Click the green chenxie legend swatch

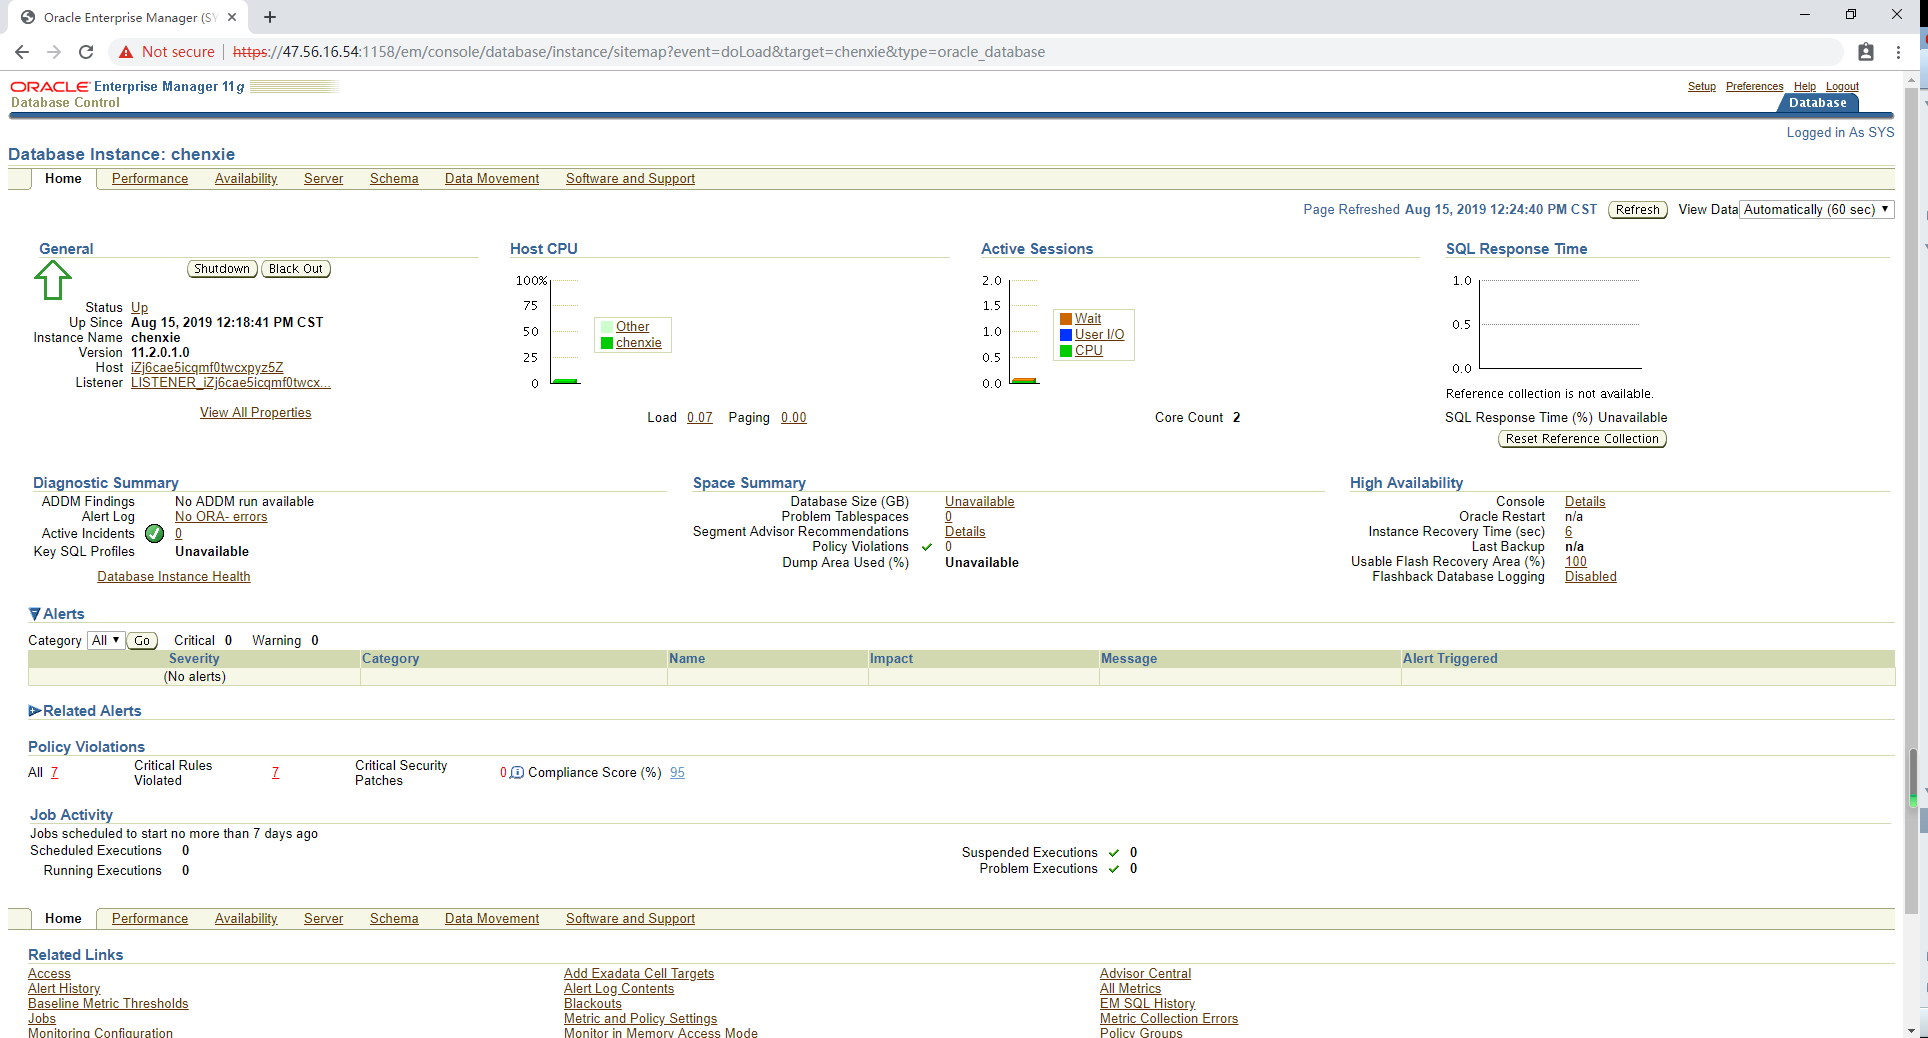click(x=607, y=343)
